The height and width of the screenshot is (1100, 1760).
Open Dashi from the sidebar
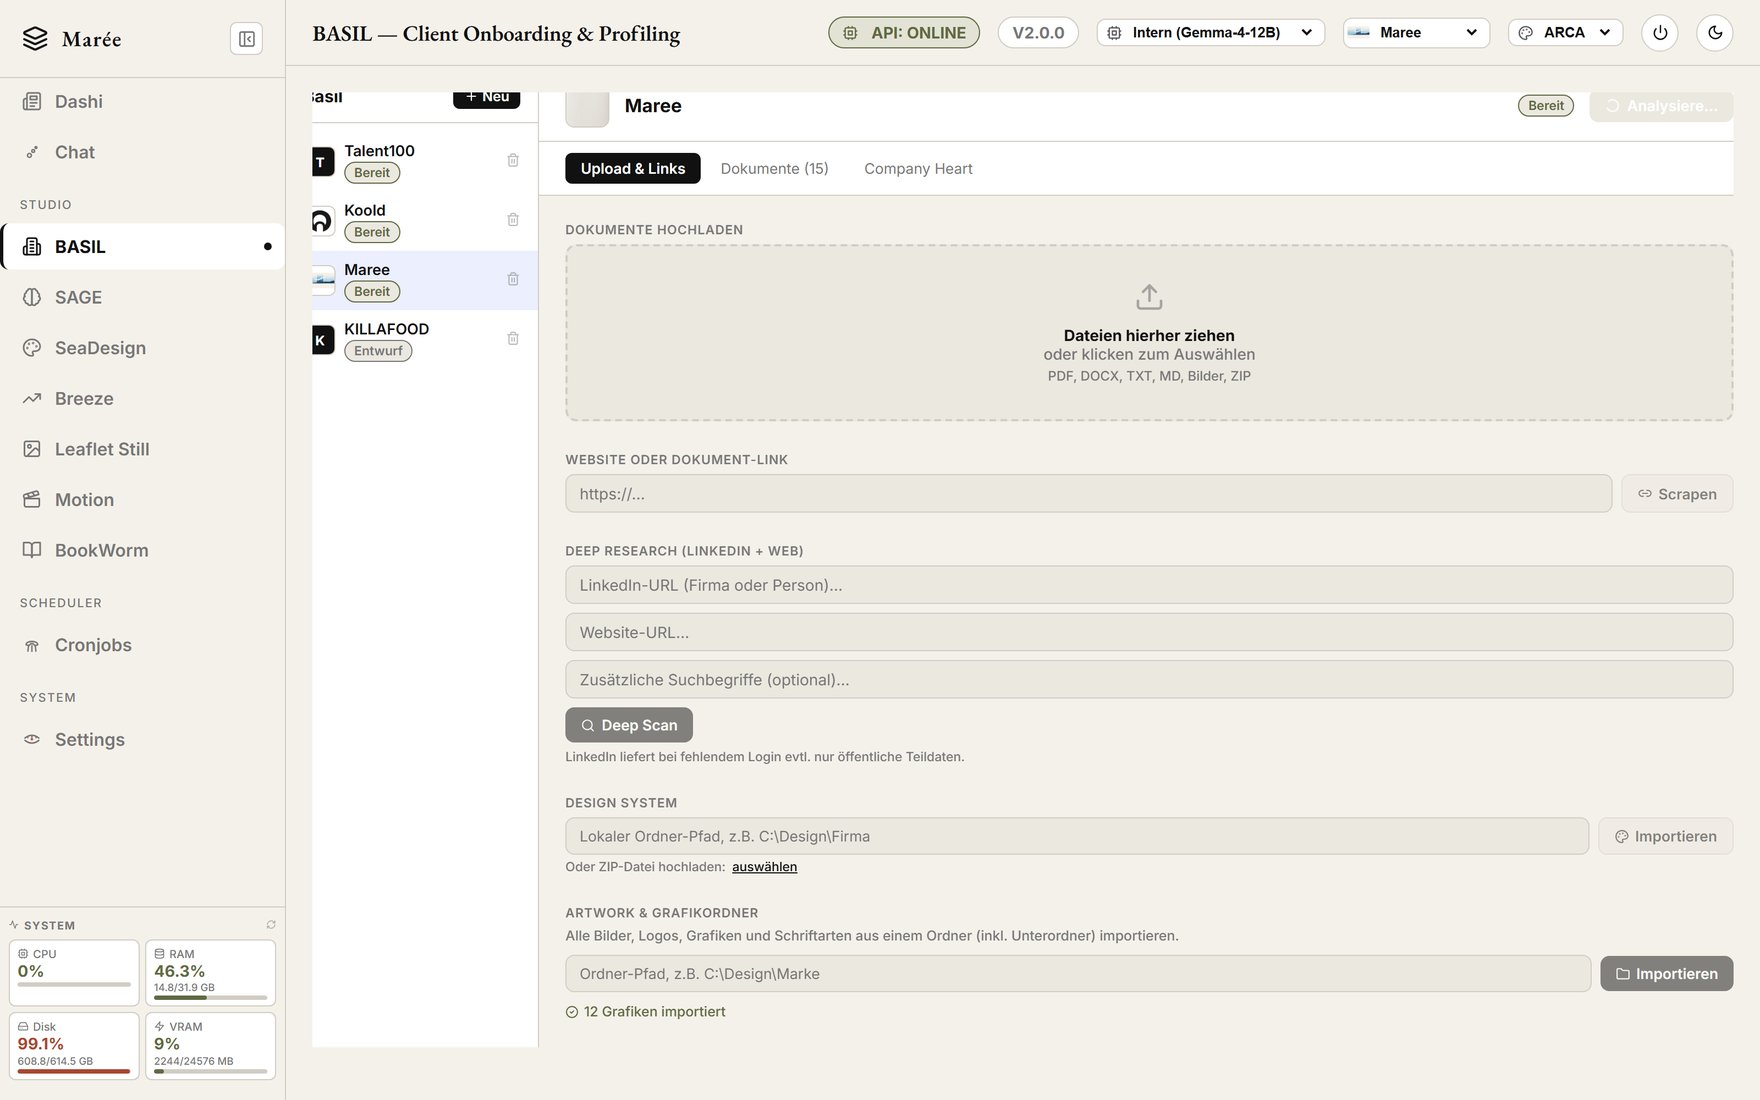point(143,101)
